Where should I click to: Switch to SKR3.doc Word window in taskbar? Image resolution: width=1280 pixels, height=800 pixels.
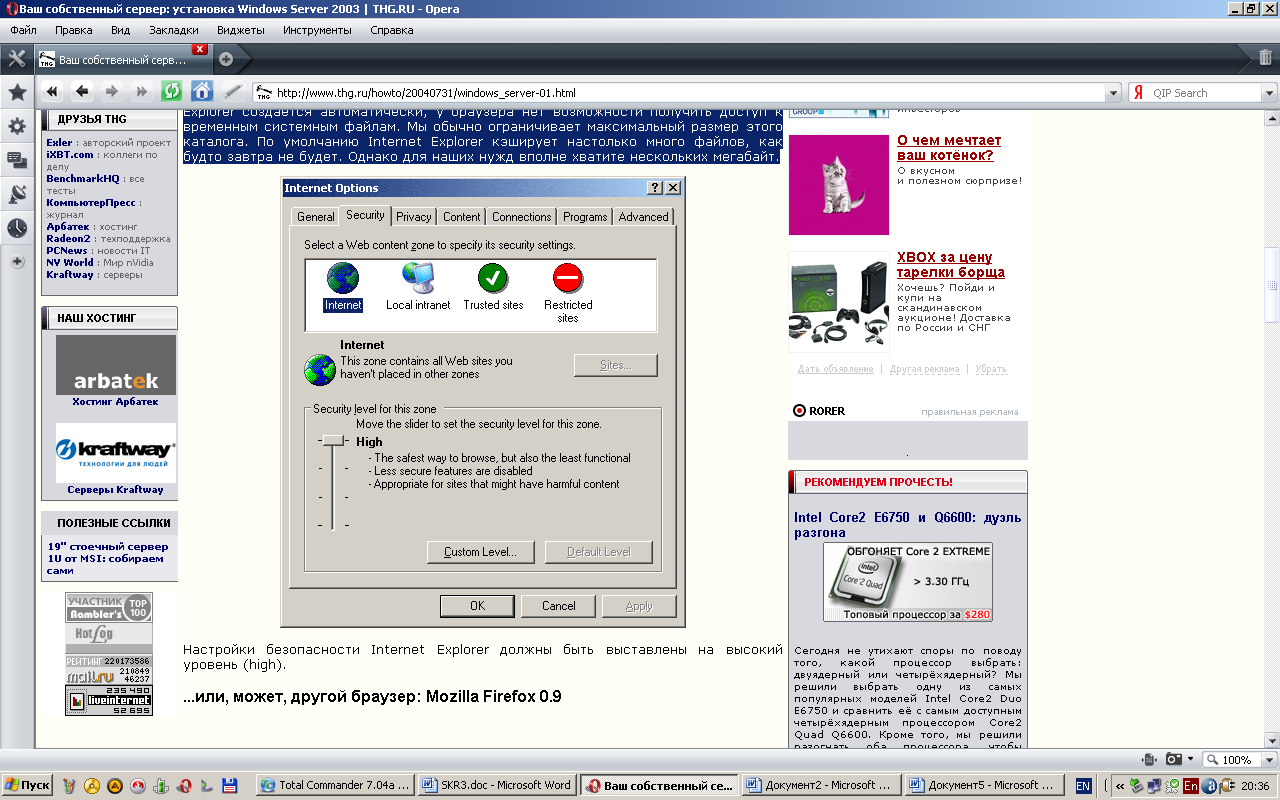pyautogui.click(x=496, y=786)
